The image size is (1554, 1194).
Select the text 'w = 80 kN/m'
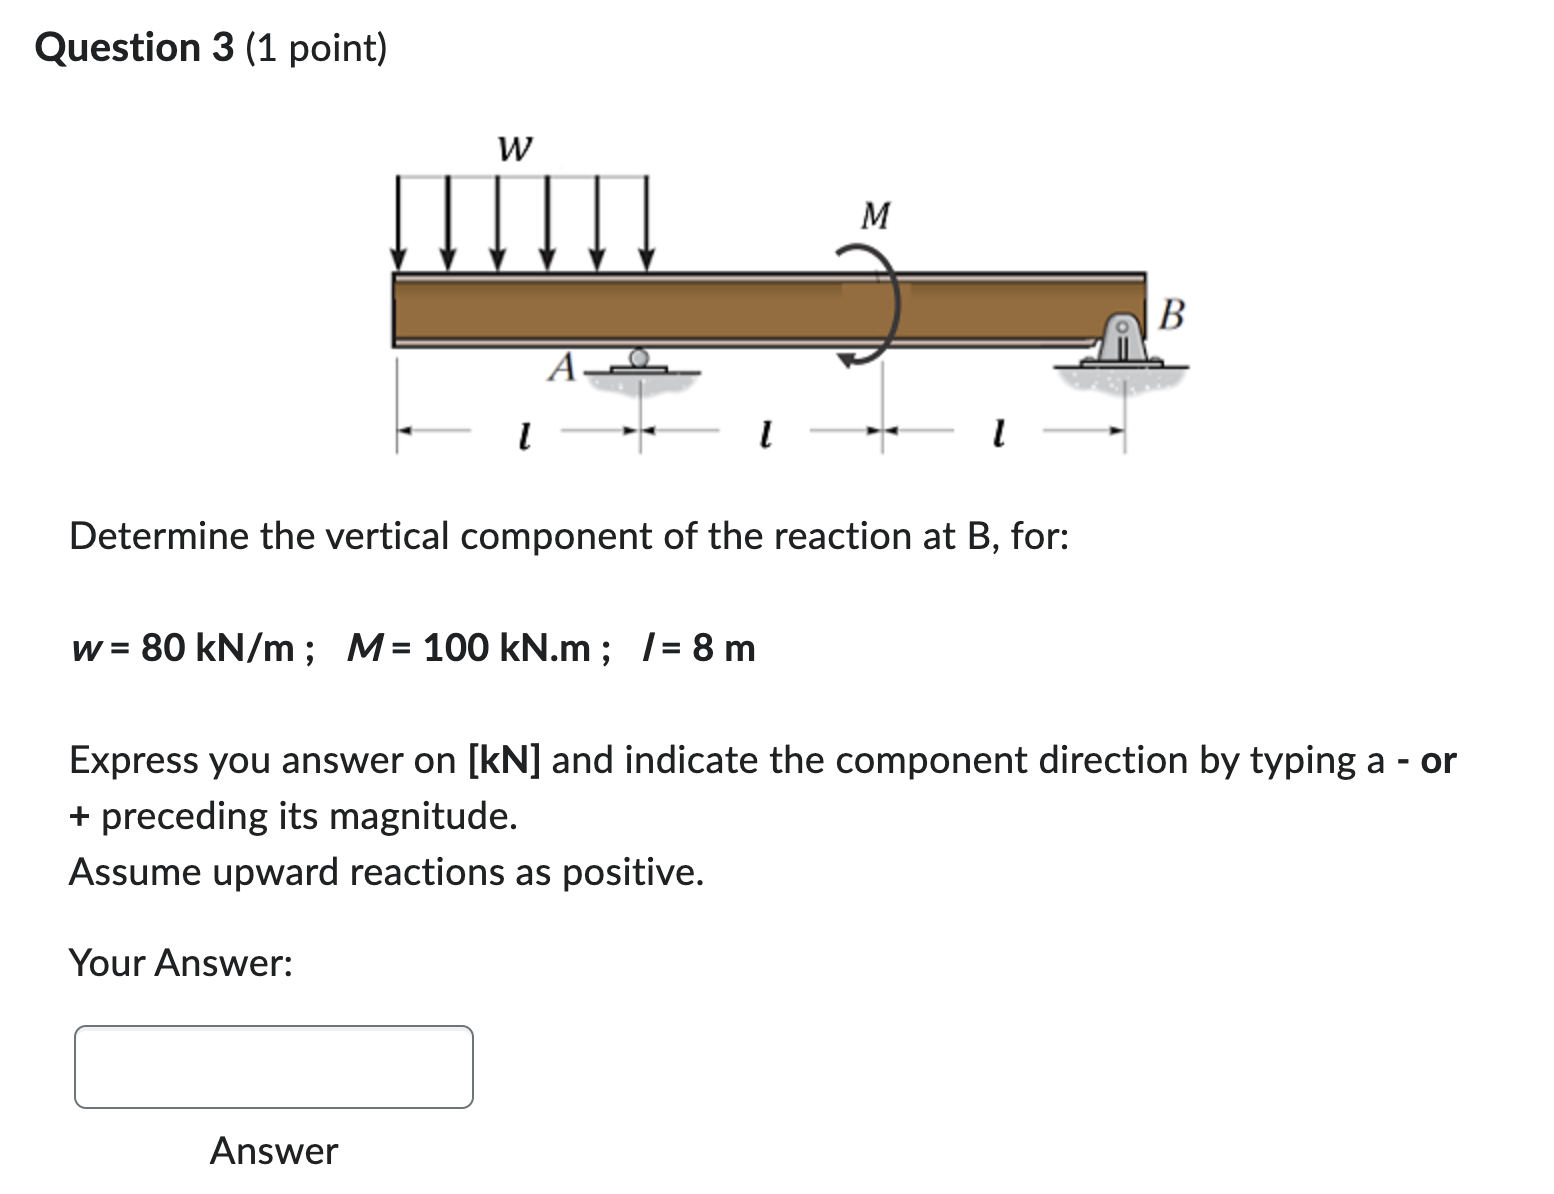point(185,648)
